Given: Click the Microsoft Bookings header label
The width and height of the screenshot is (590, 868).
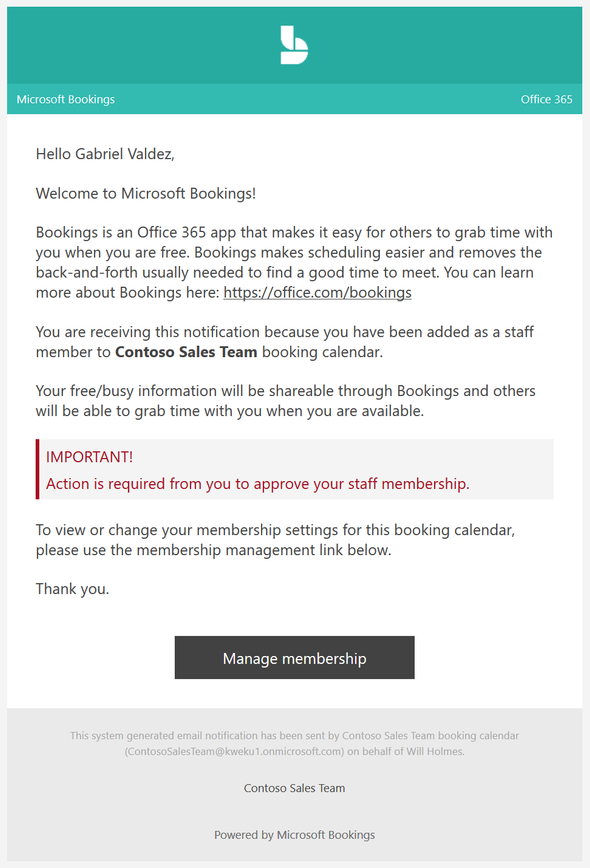Looking at the screenshot, I should [x=66, y=100].
